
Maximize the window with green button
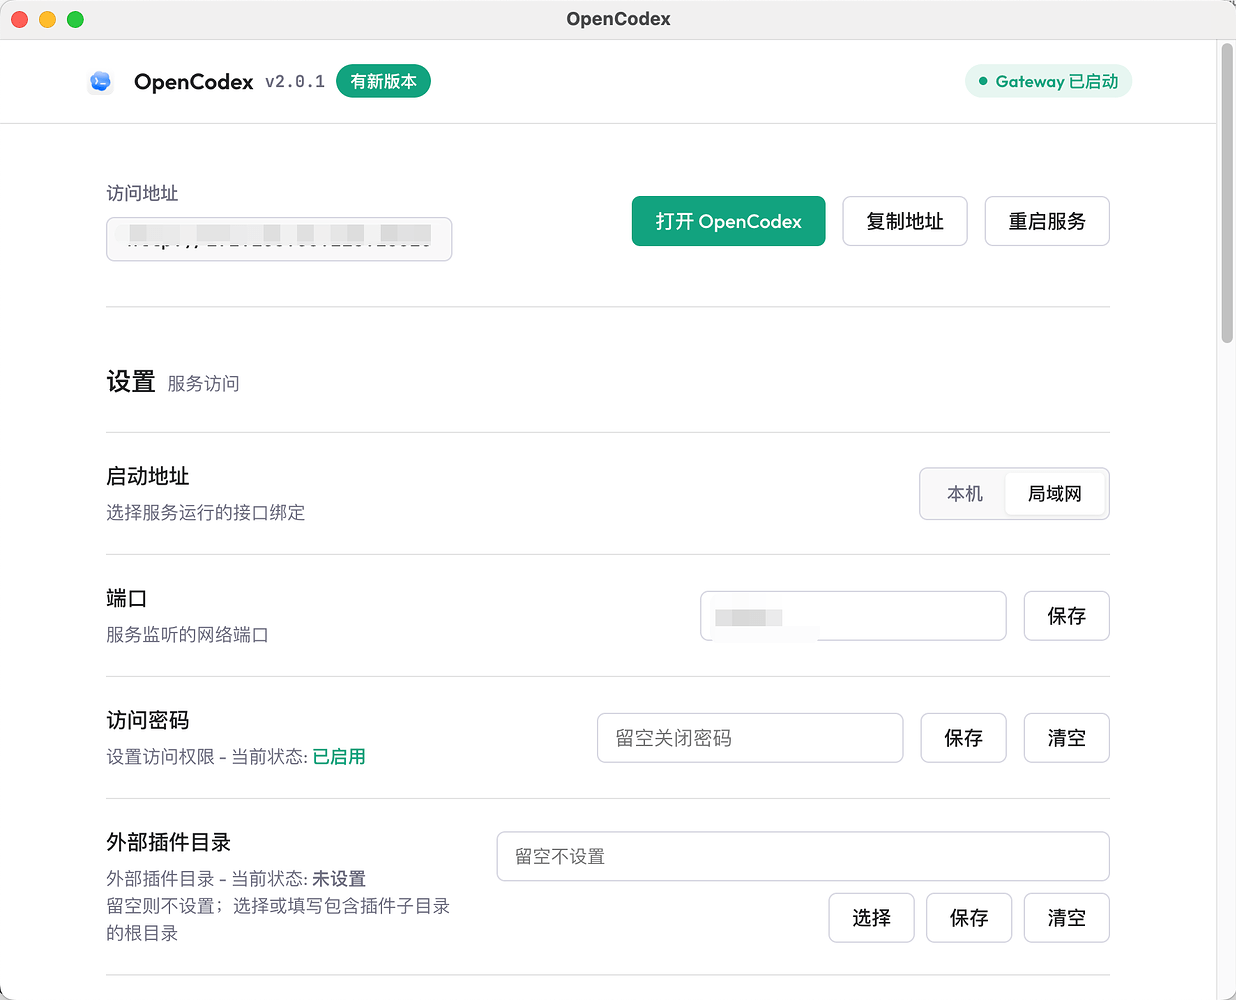(75, 19)
